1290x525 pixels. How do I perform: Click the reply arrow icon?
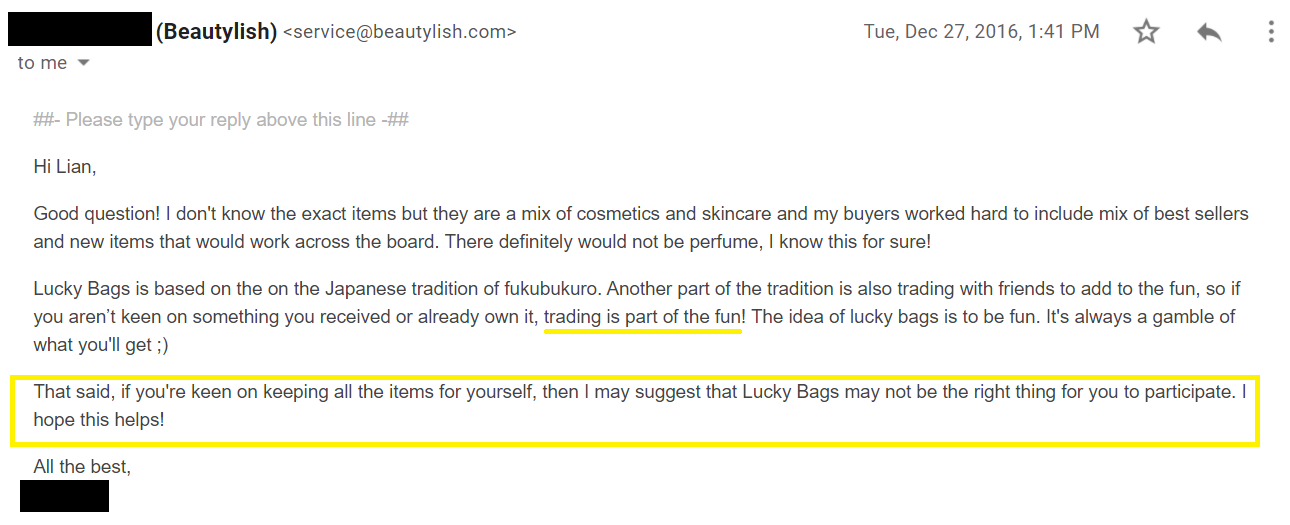tap(1209, 32)
